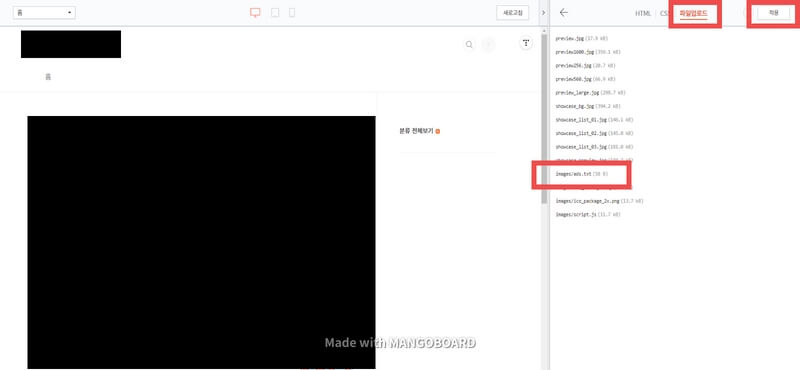The image size is (800, 370).
Task: Click the profile avatar next to search
Action: click(489, 45)
